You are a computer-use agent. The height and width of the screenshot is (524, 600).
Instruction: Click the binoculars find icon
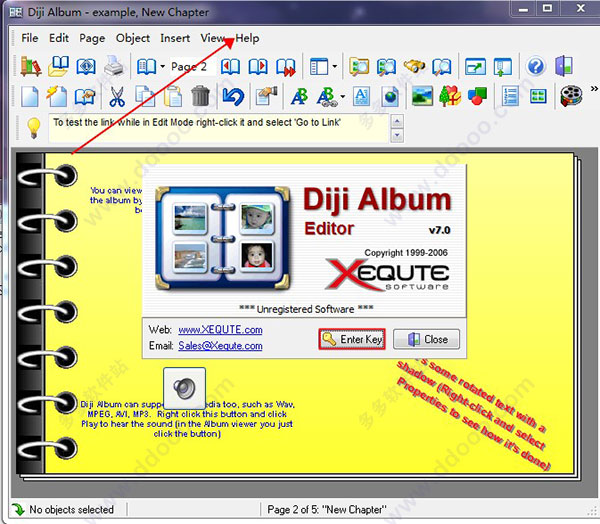414,66
